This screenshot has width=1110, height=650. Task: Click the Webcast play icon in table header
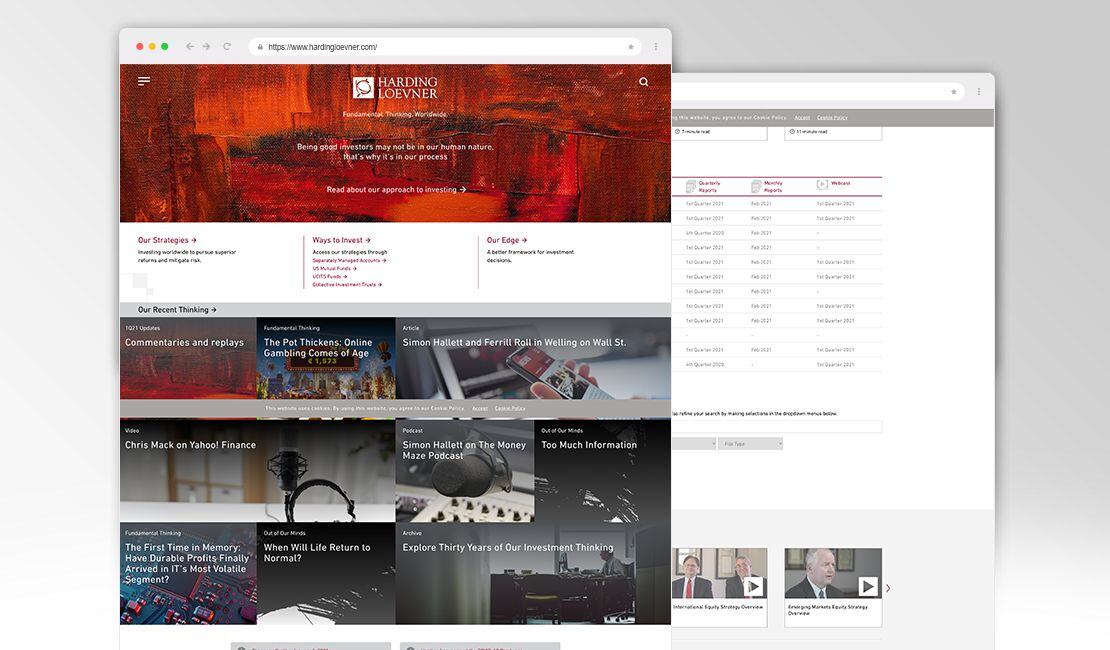(822, 184)
